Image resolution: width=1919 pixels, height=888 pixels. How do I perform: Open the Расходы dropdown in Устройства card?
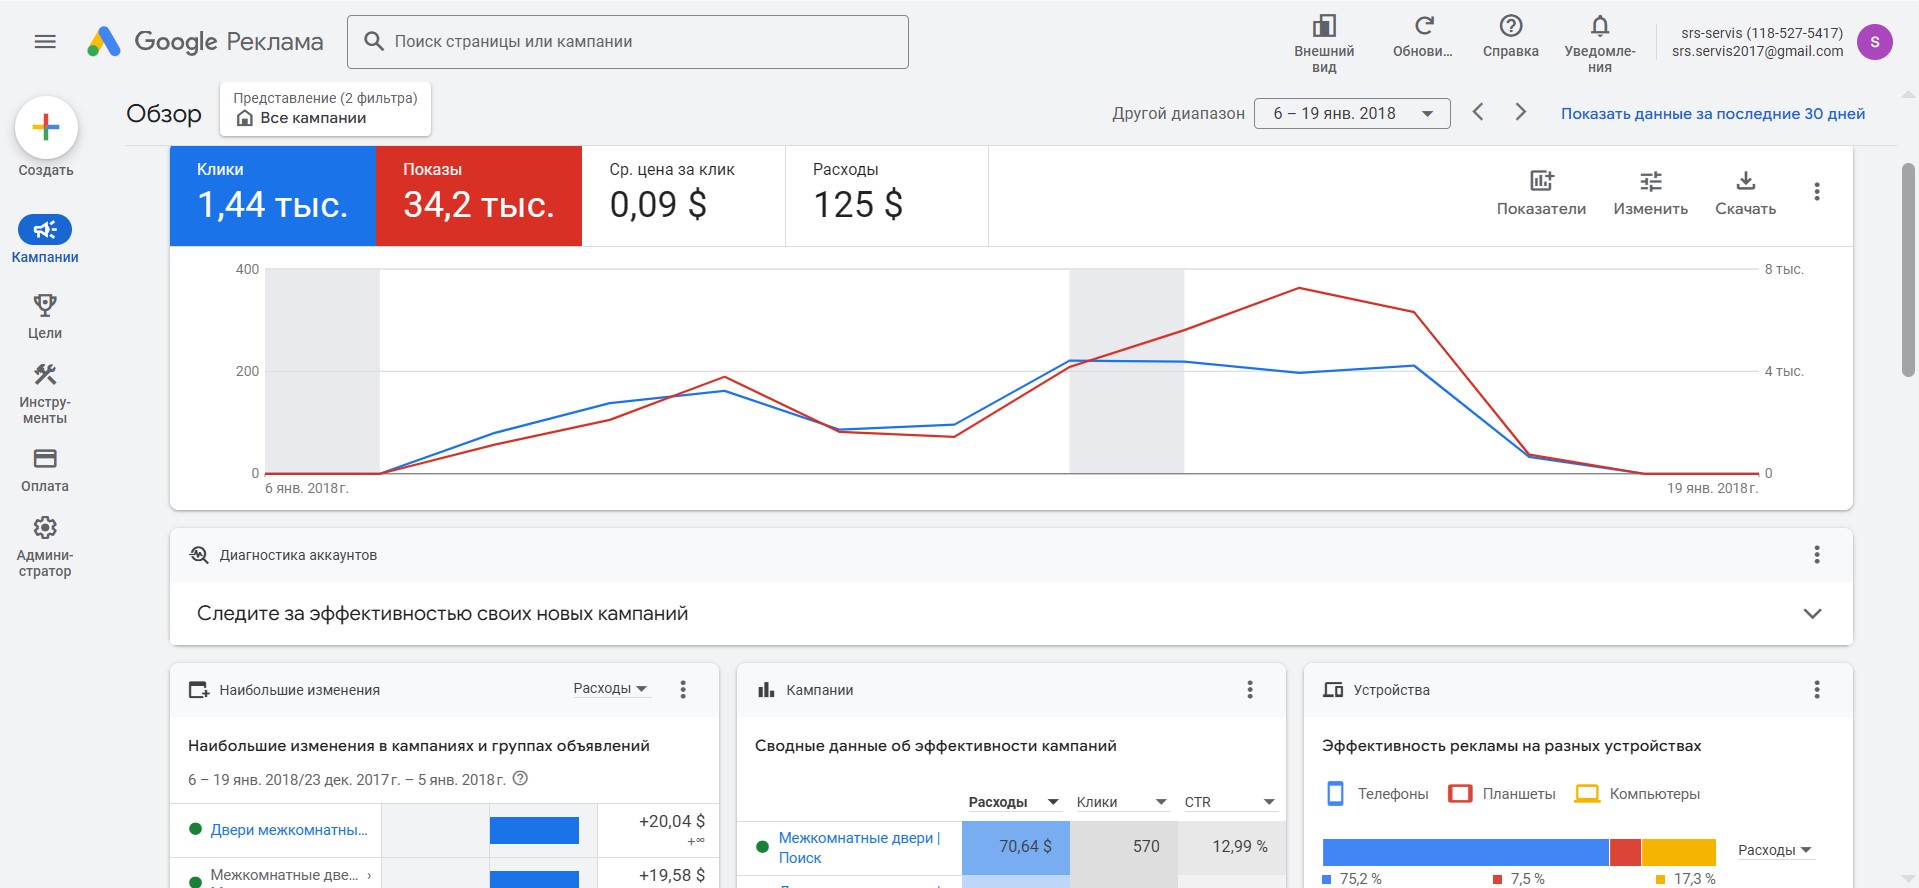pos(1775,850)
